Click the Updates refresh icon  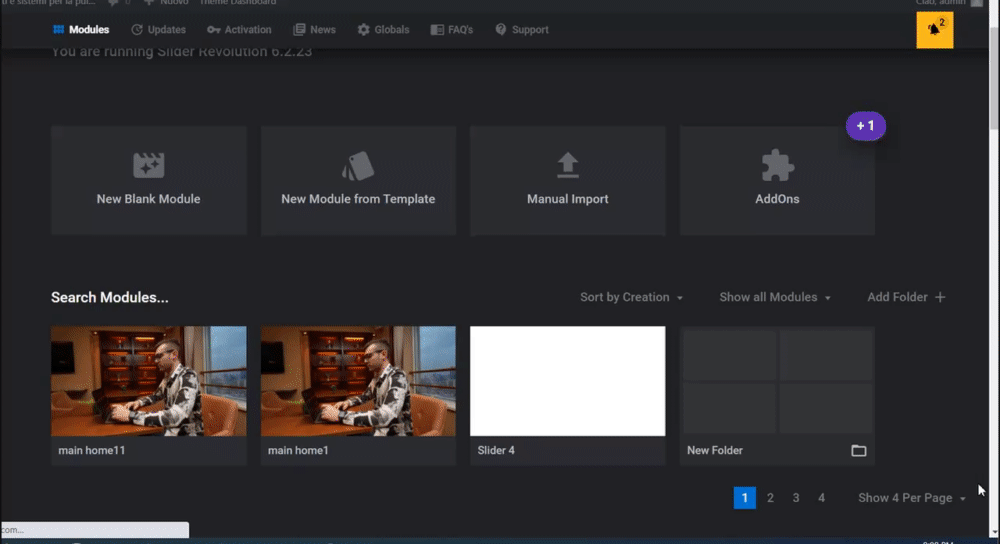click(136, 29)
